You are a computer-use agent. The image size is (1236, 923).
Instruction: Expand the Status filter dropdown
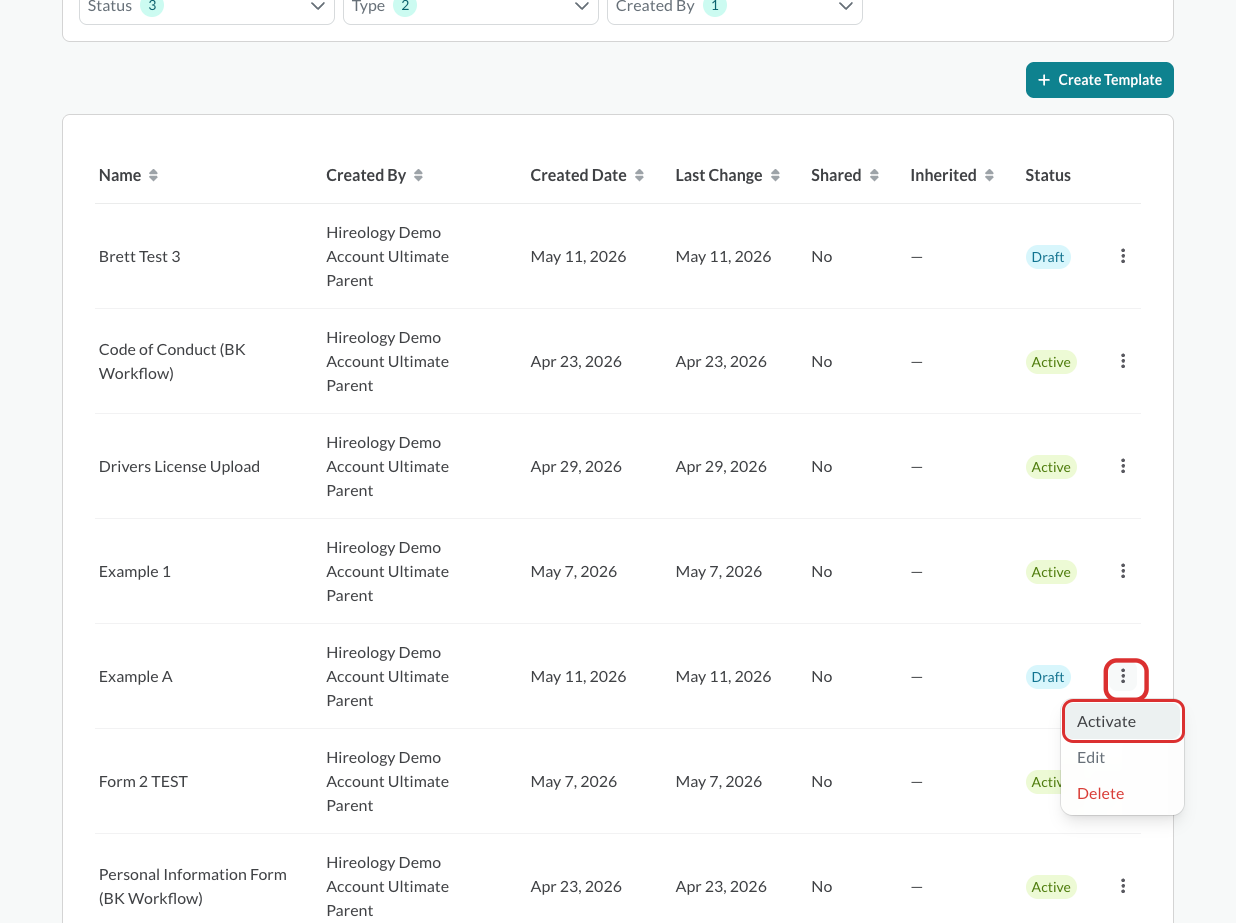tap(207, 7)
